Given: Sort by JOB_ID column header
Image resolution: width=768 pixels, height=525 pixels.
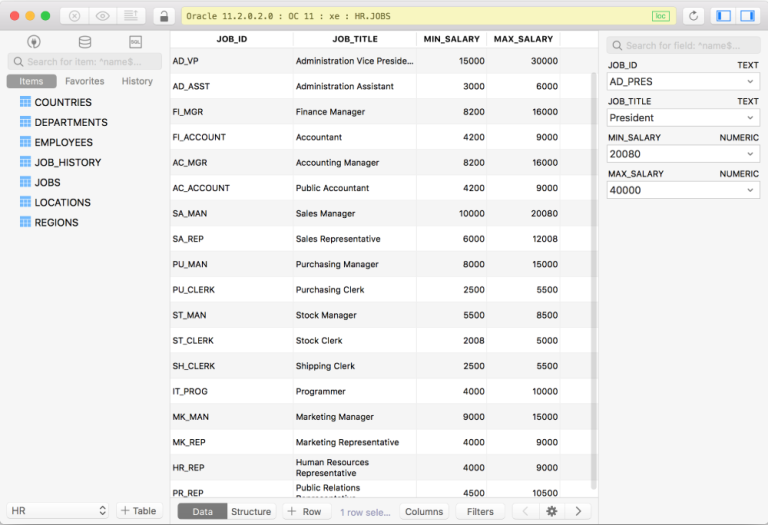Looking at the screenshot, I should 232,39.
